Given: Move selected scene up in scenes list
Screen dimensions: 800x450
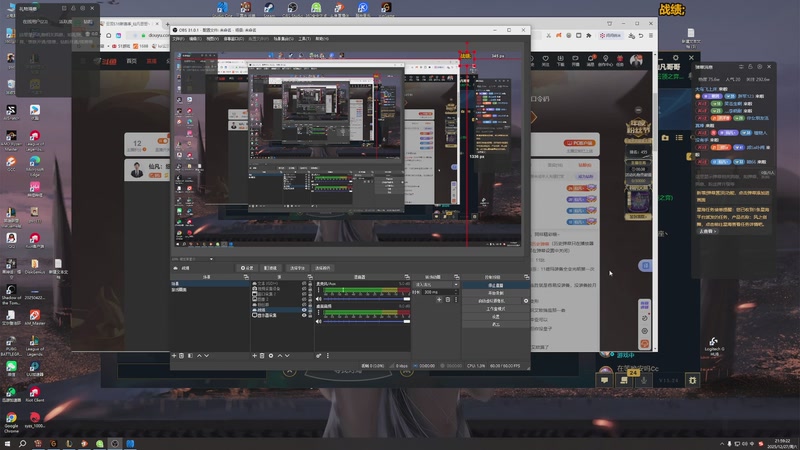Looking at the screenshot, I should coord(199,356).
